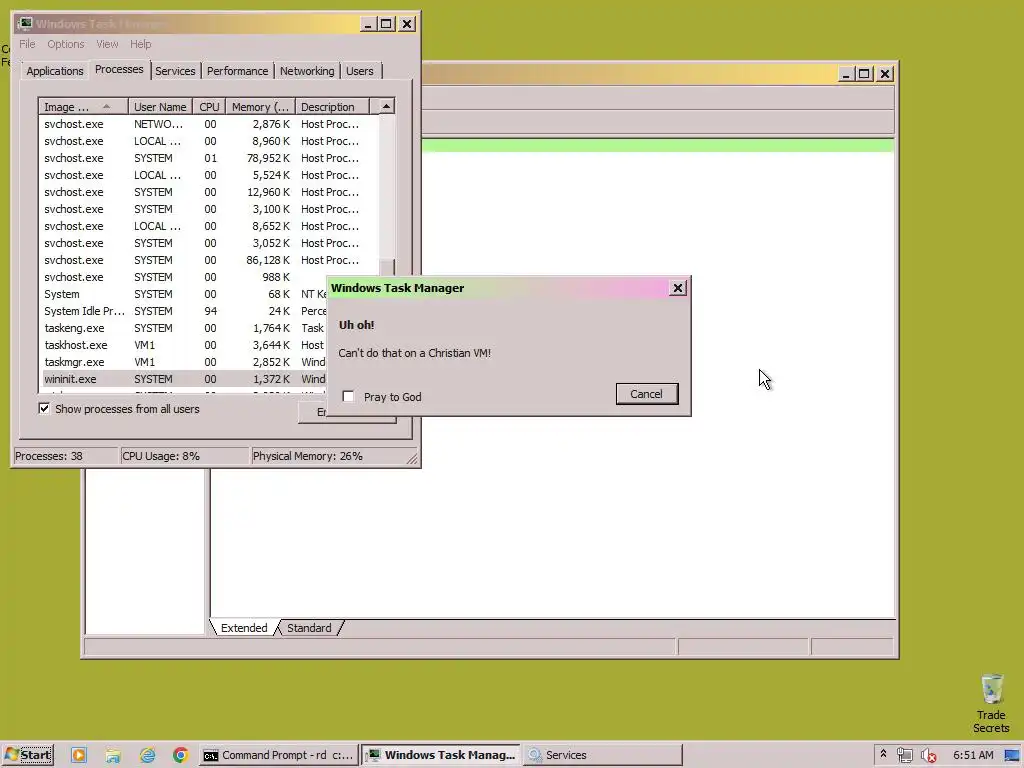Maximize the Task Manager window
The image size is (1024, 768).
coord(386,24)
